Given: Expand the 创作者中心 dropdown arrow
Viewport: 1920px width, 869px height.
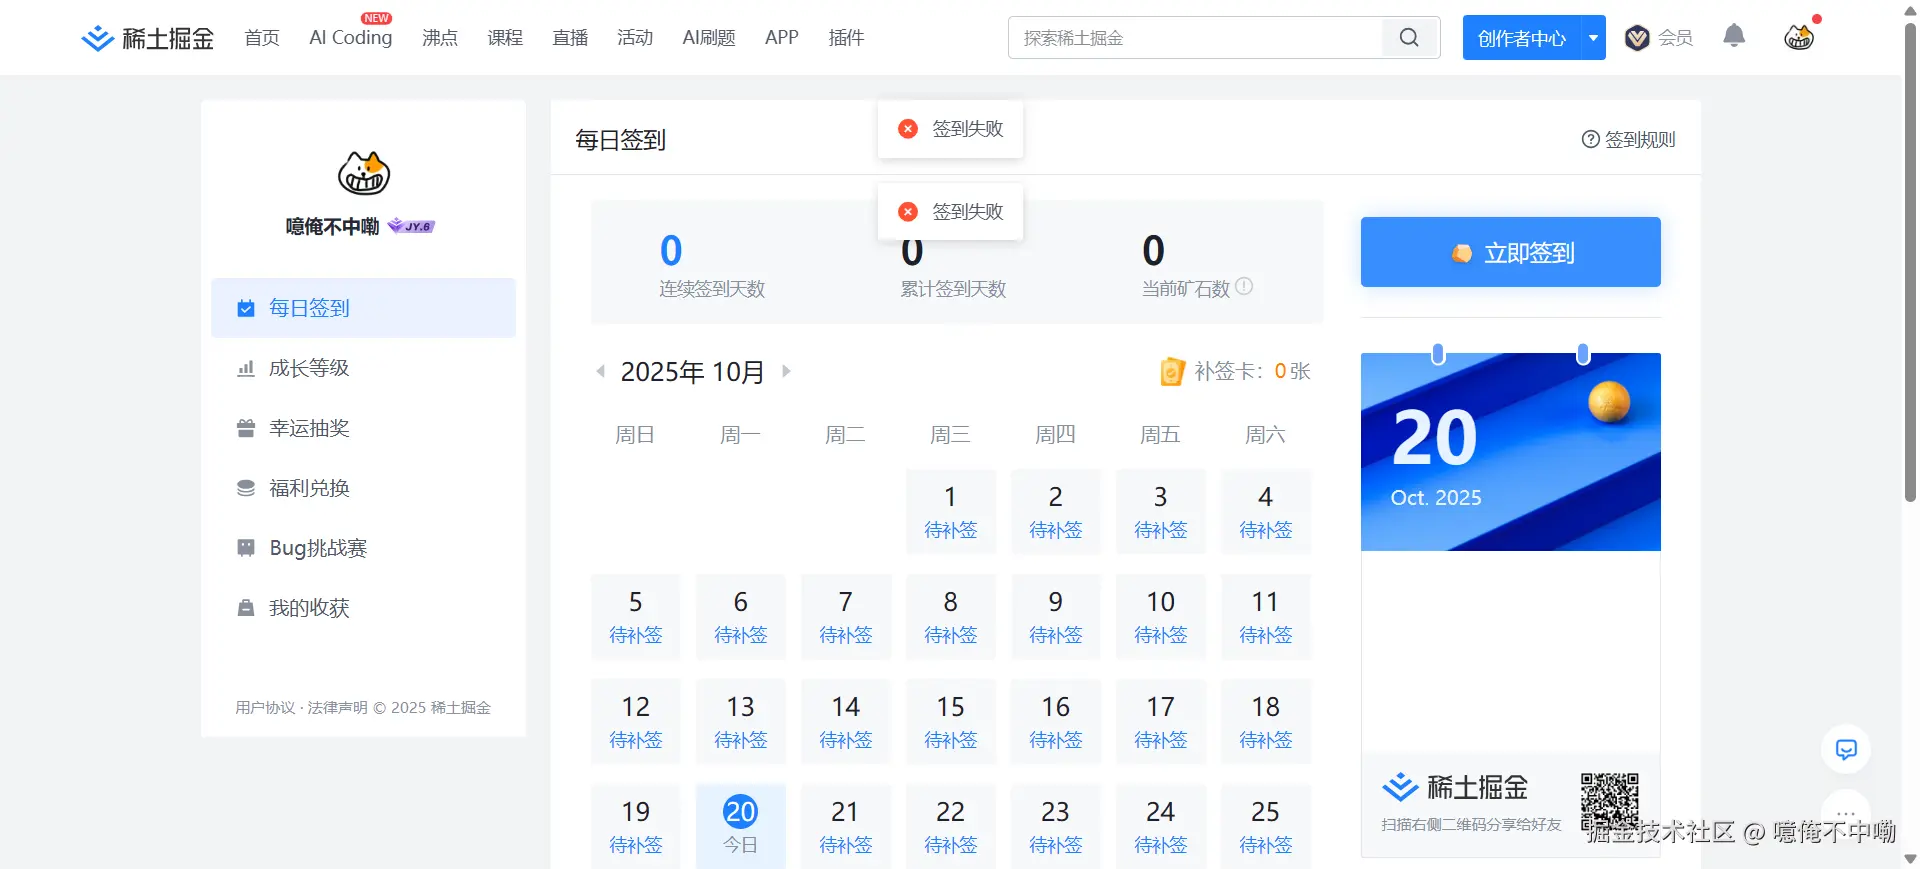Looking at the screenshot, I should coord(1593,38).
